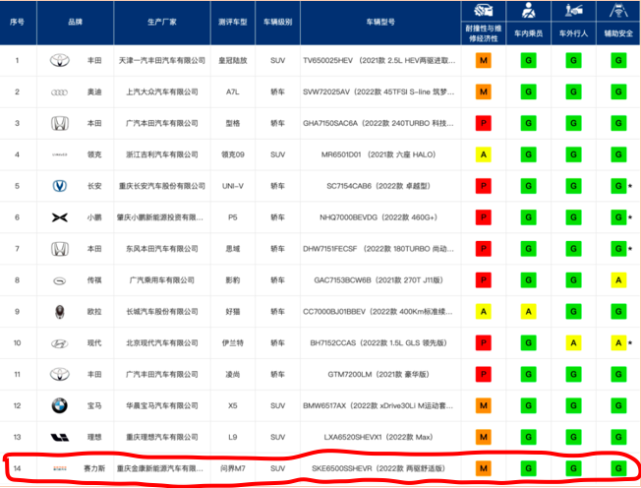Click the SKE6500SSHEVR vehicle code cell
Image resolution: width=641 pixels, height=488 pixels.
(x=379, y=468)
